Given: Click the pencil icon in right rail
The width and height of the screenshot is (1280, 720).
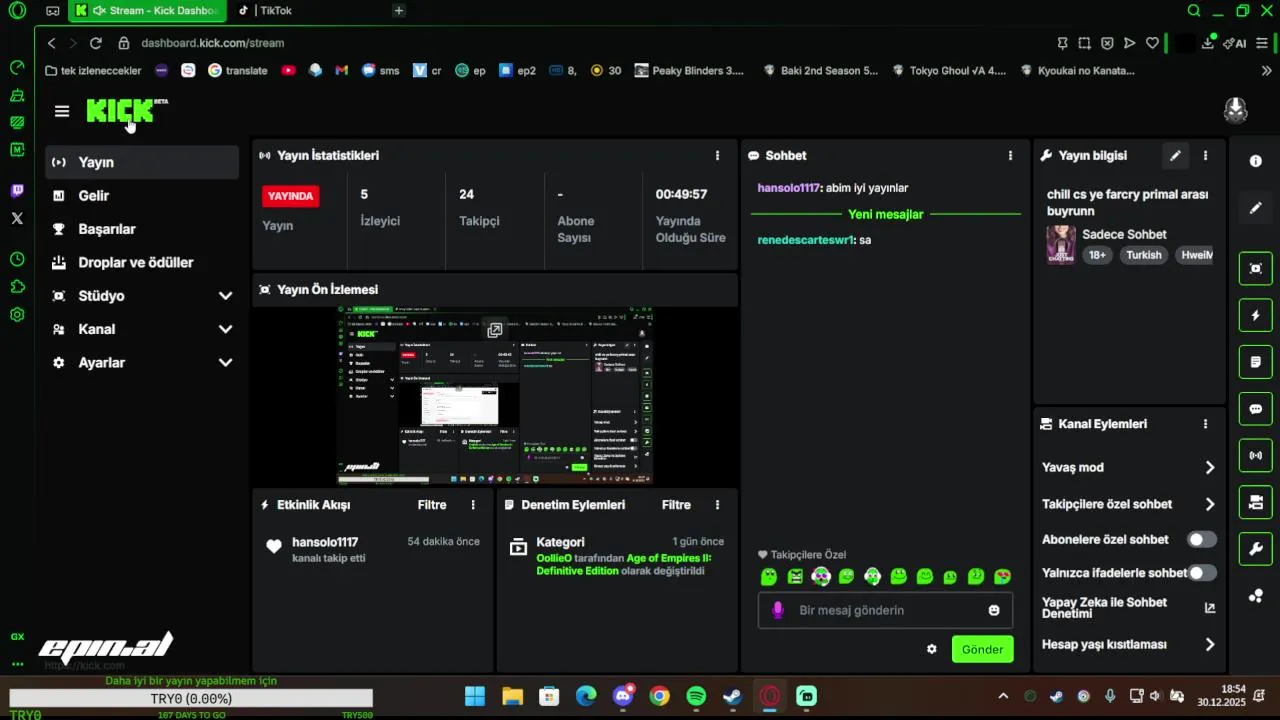Looking at the screenshot, I should [x=1256, y=208].
